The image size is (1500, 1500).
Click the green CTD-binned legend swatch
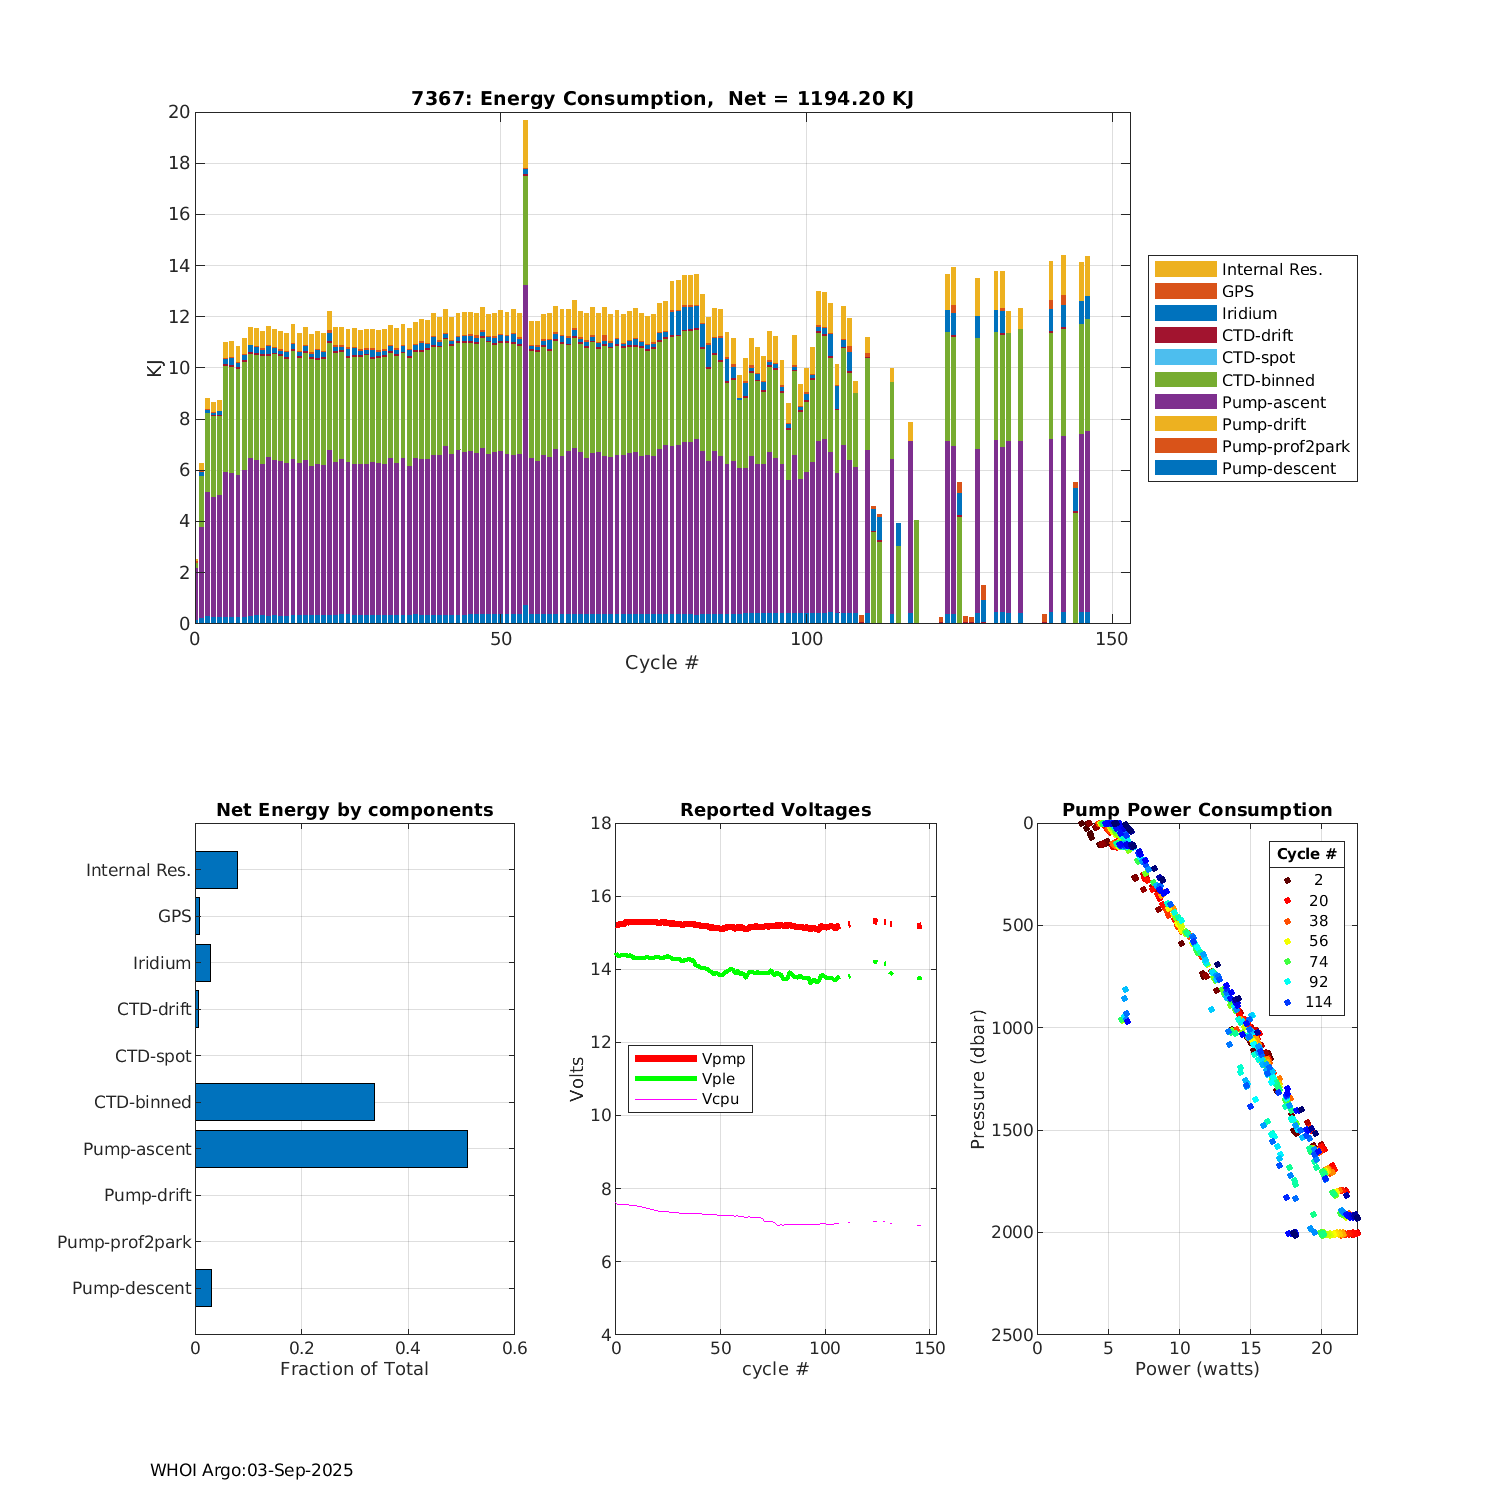coord(1185,380)
